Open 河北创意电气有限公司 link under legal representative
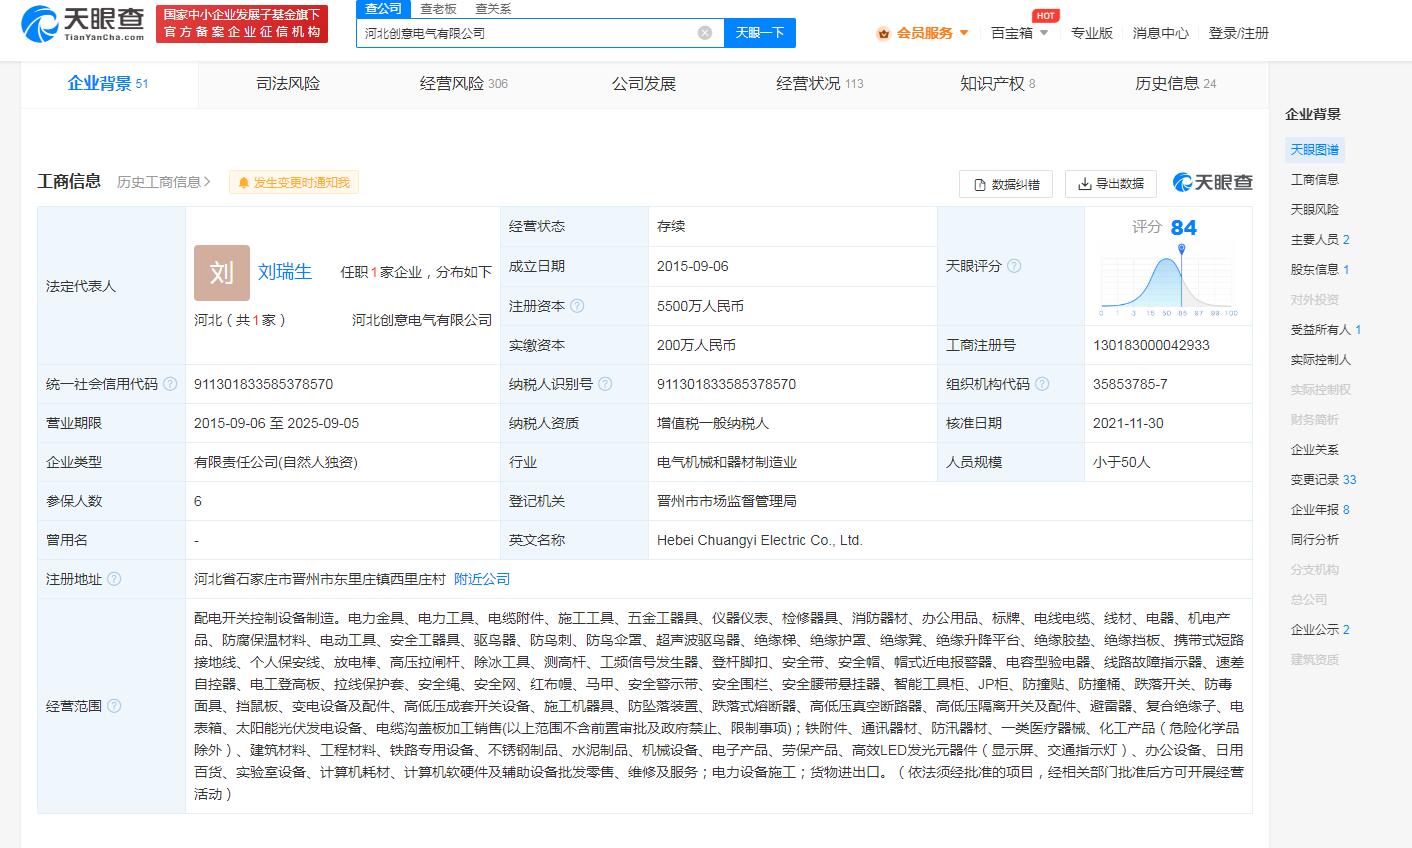Image resolution: width=1412 pixels, height=848 pixels. 422,320
